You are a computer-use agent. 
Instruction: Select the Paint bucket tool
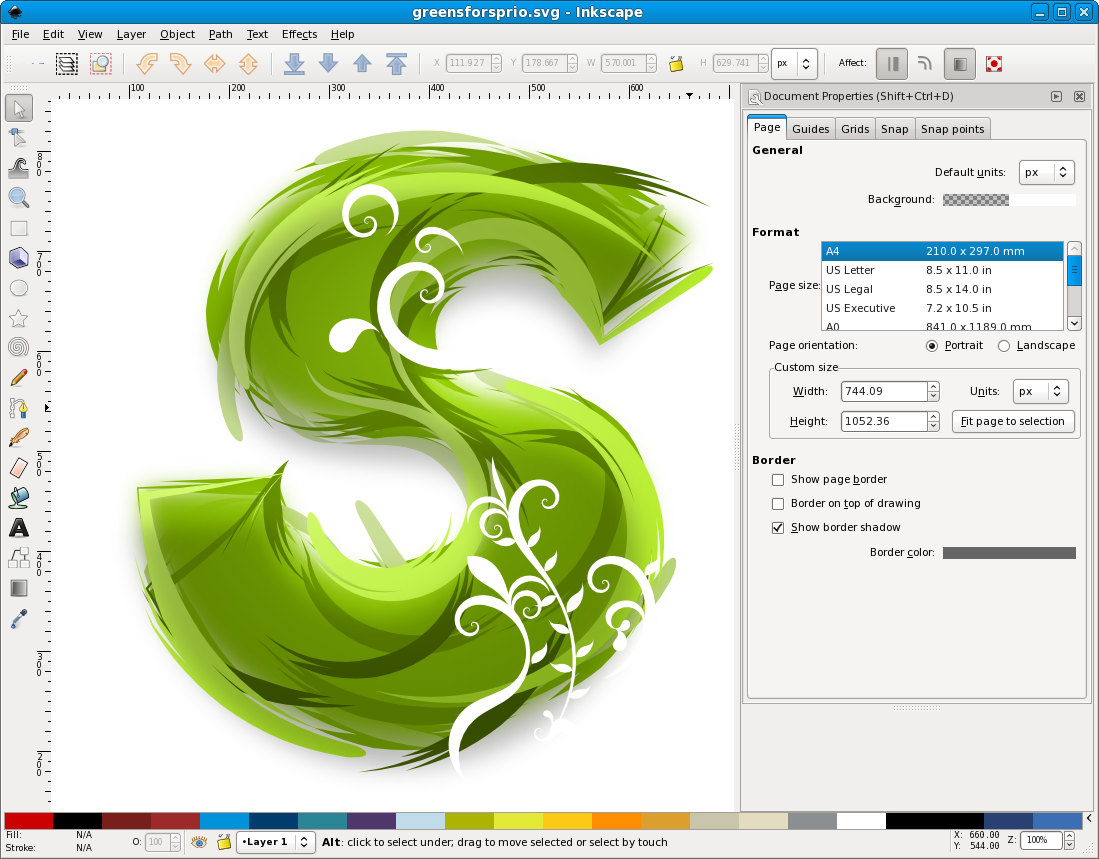coord(18,497)
